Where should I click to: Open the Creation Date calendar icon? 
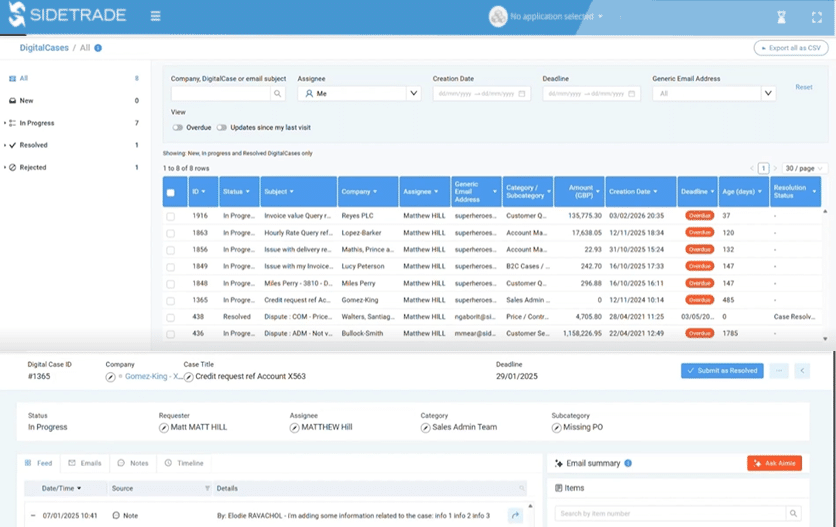pos(522,94)
